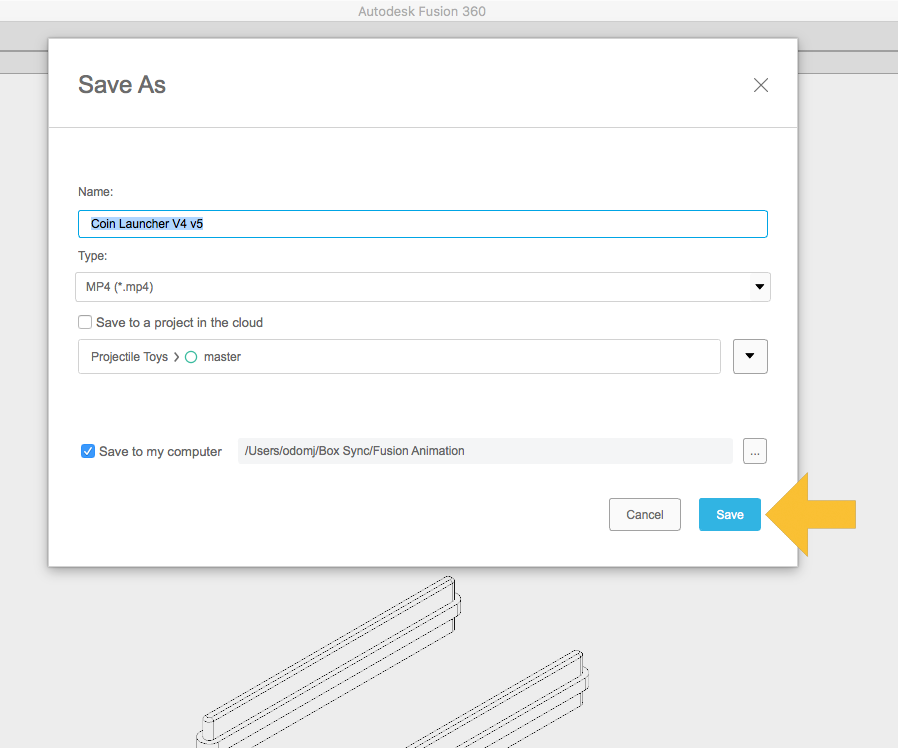
Task: Open the MP4 file type dropdown
Action: click(422, 287)
